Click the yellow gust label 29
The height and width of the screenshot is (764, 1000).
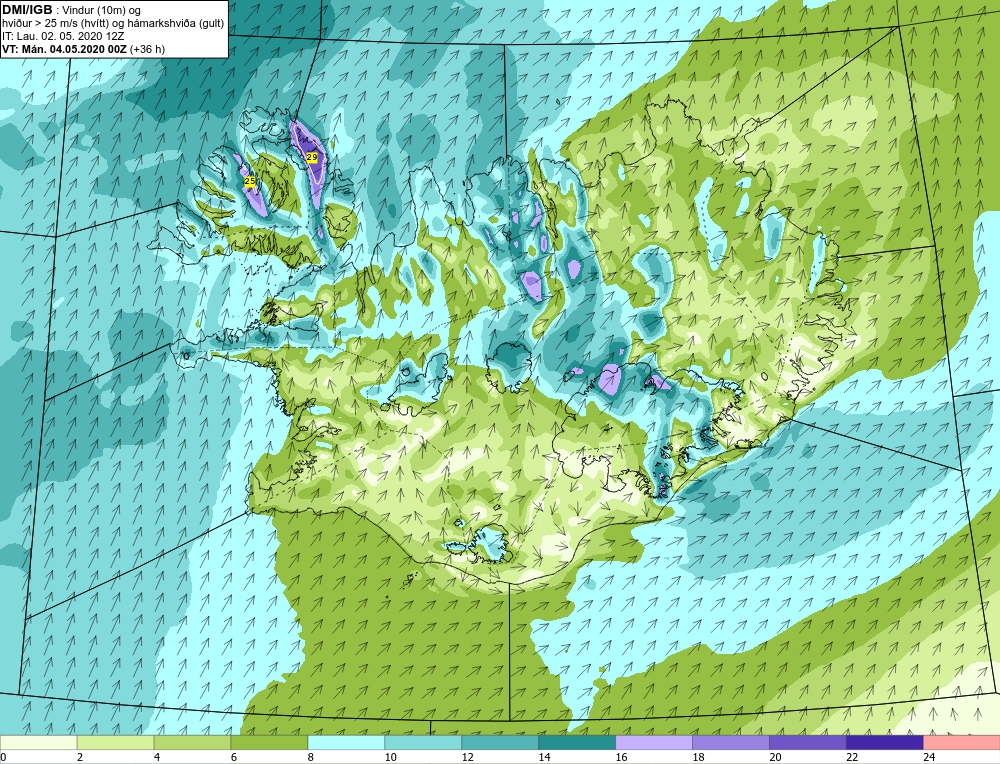point(312,158)
